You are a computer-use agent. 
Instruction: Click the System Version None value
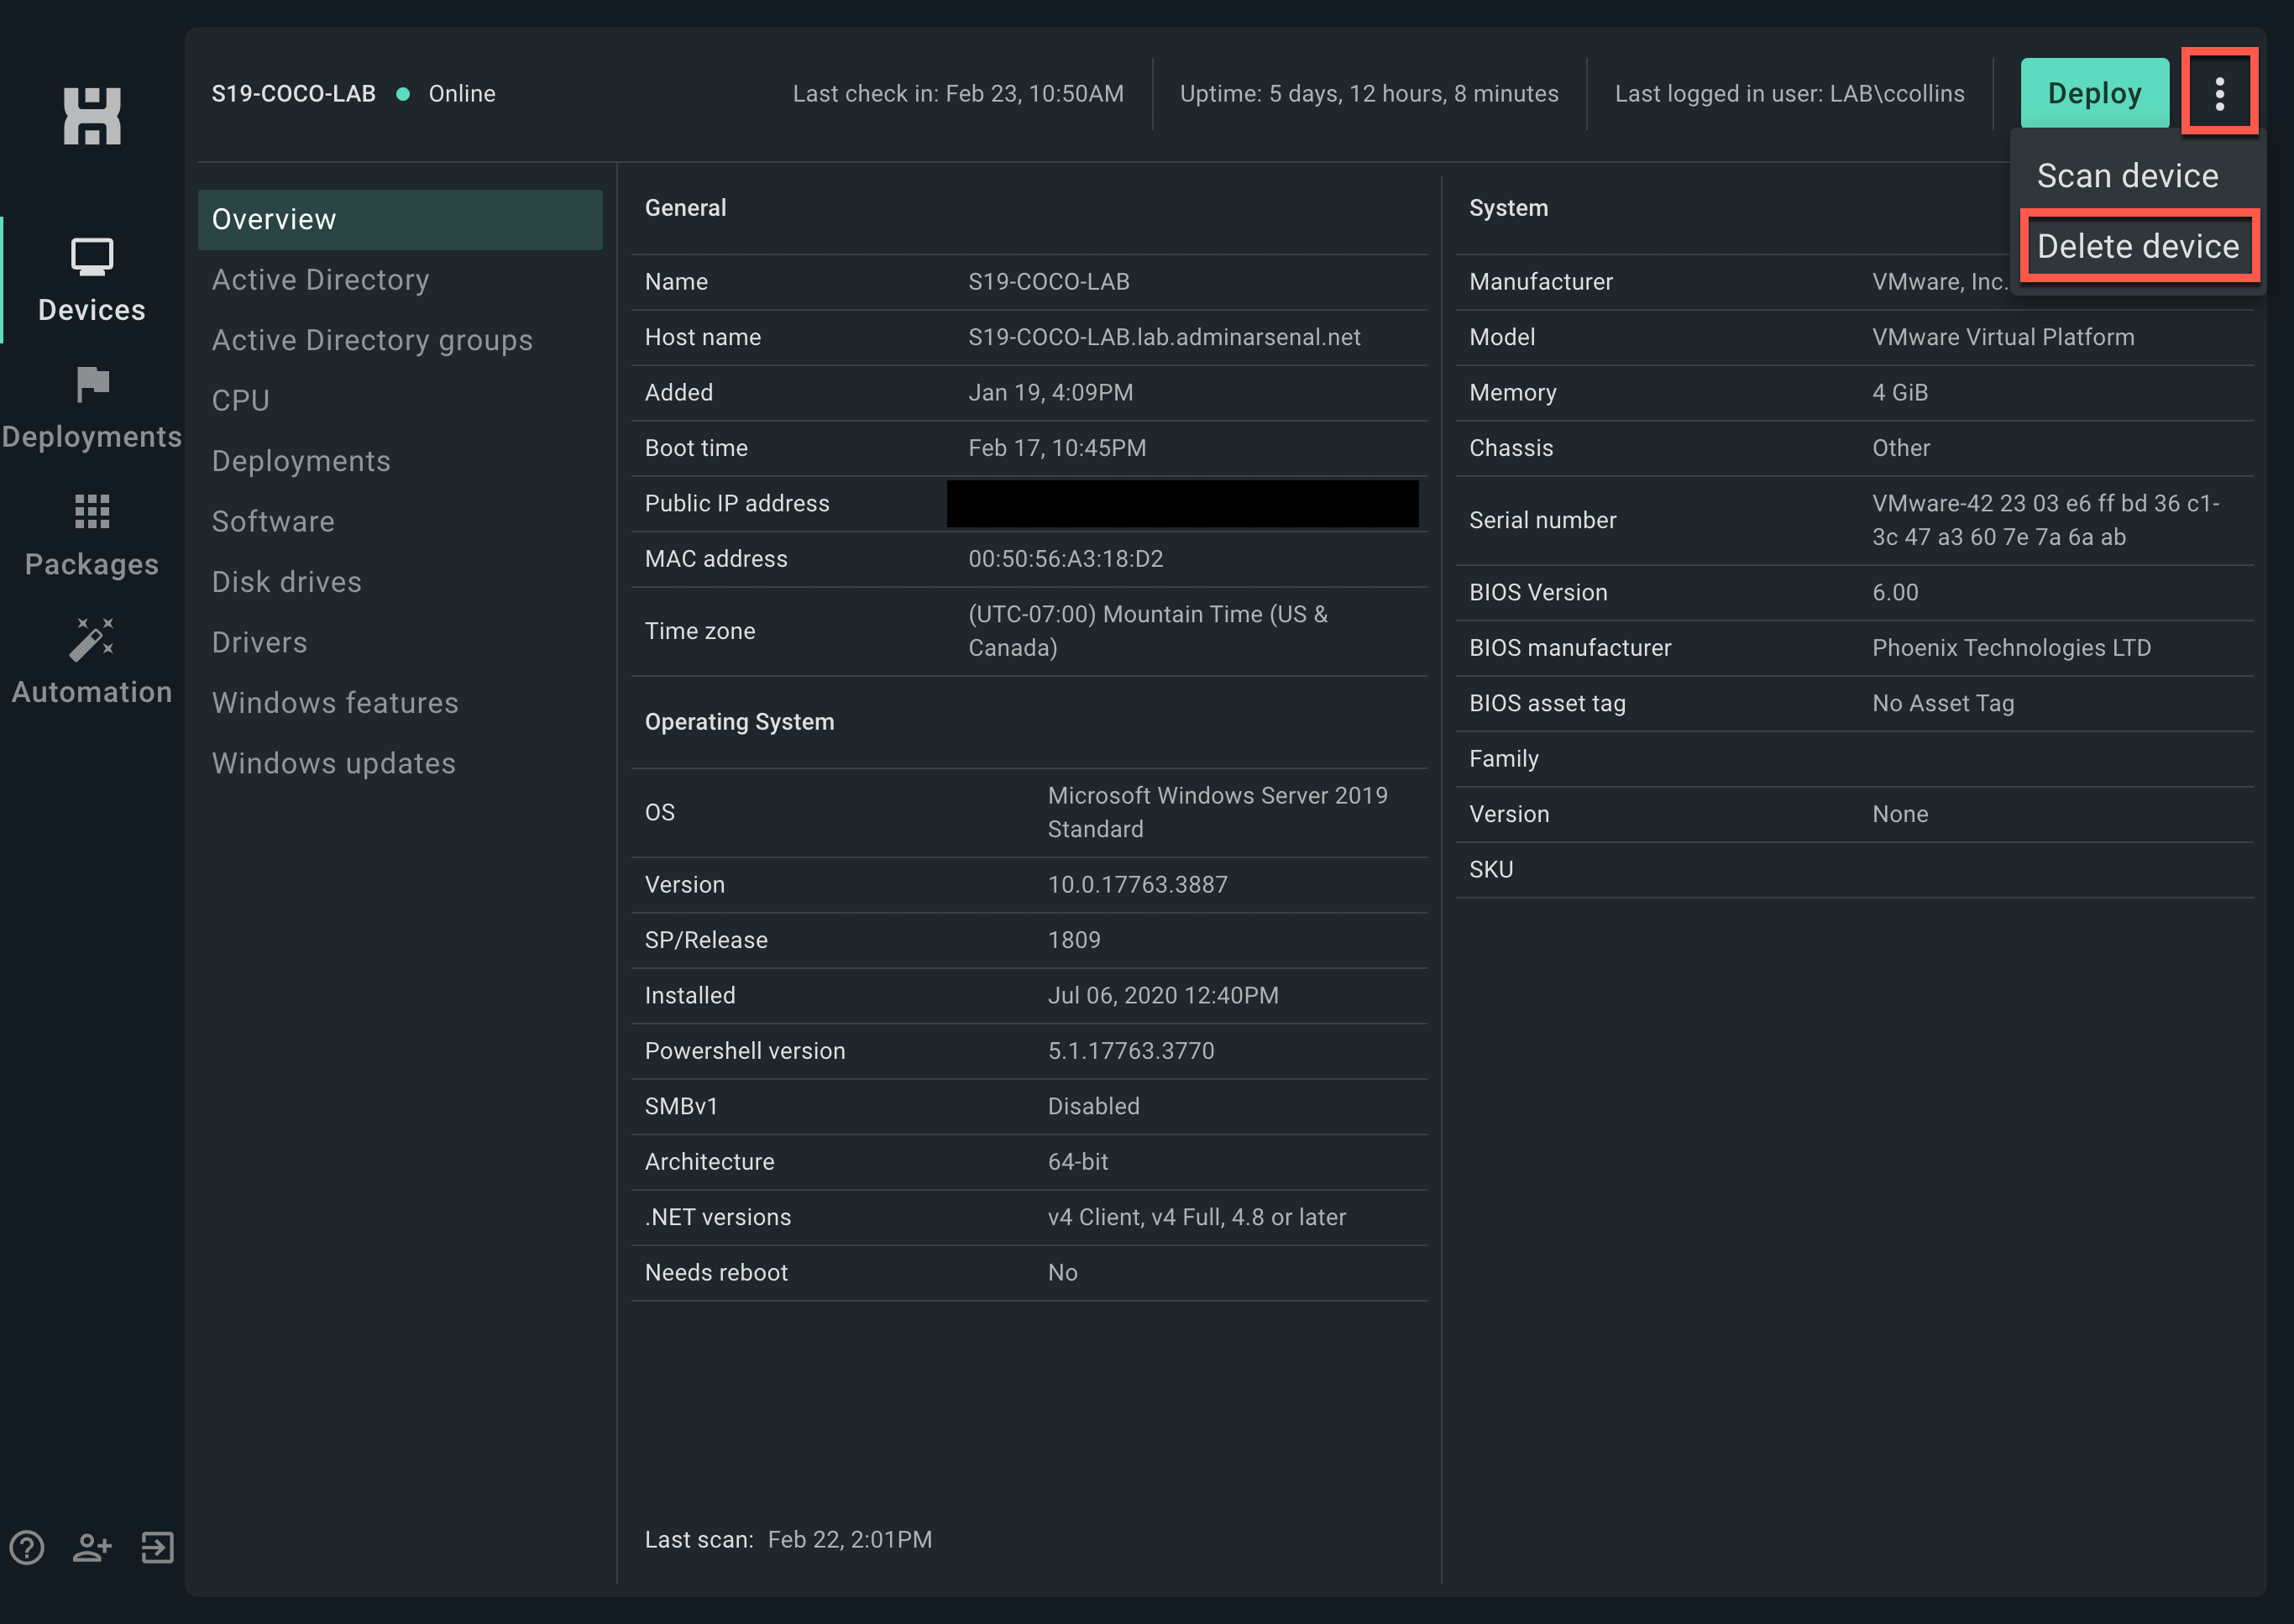1899,814
